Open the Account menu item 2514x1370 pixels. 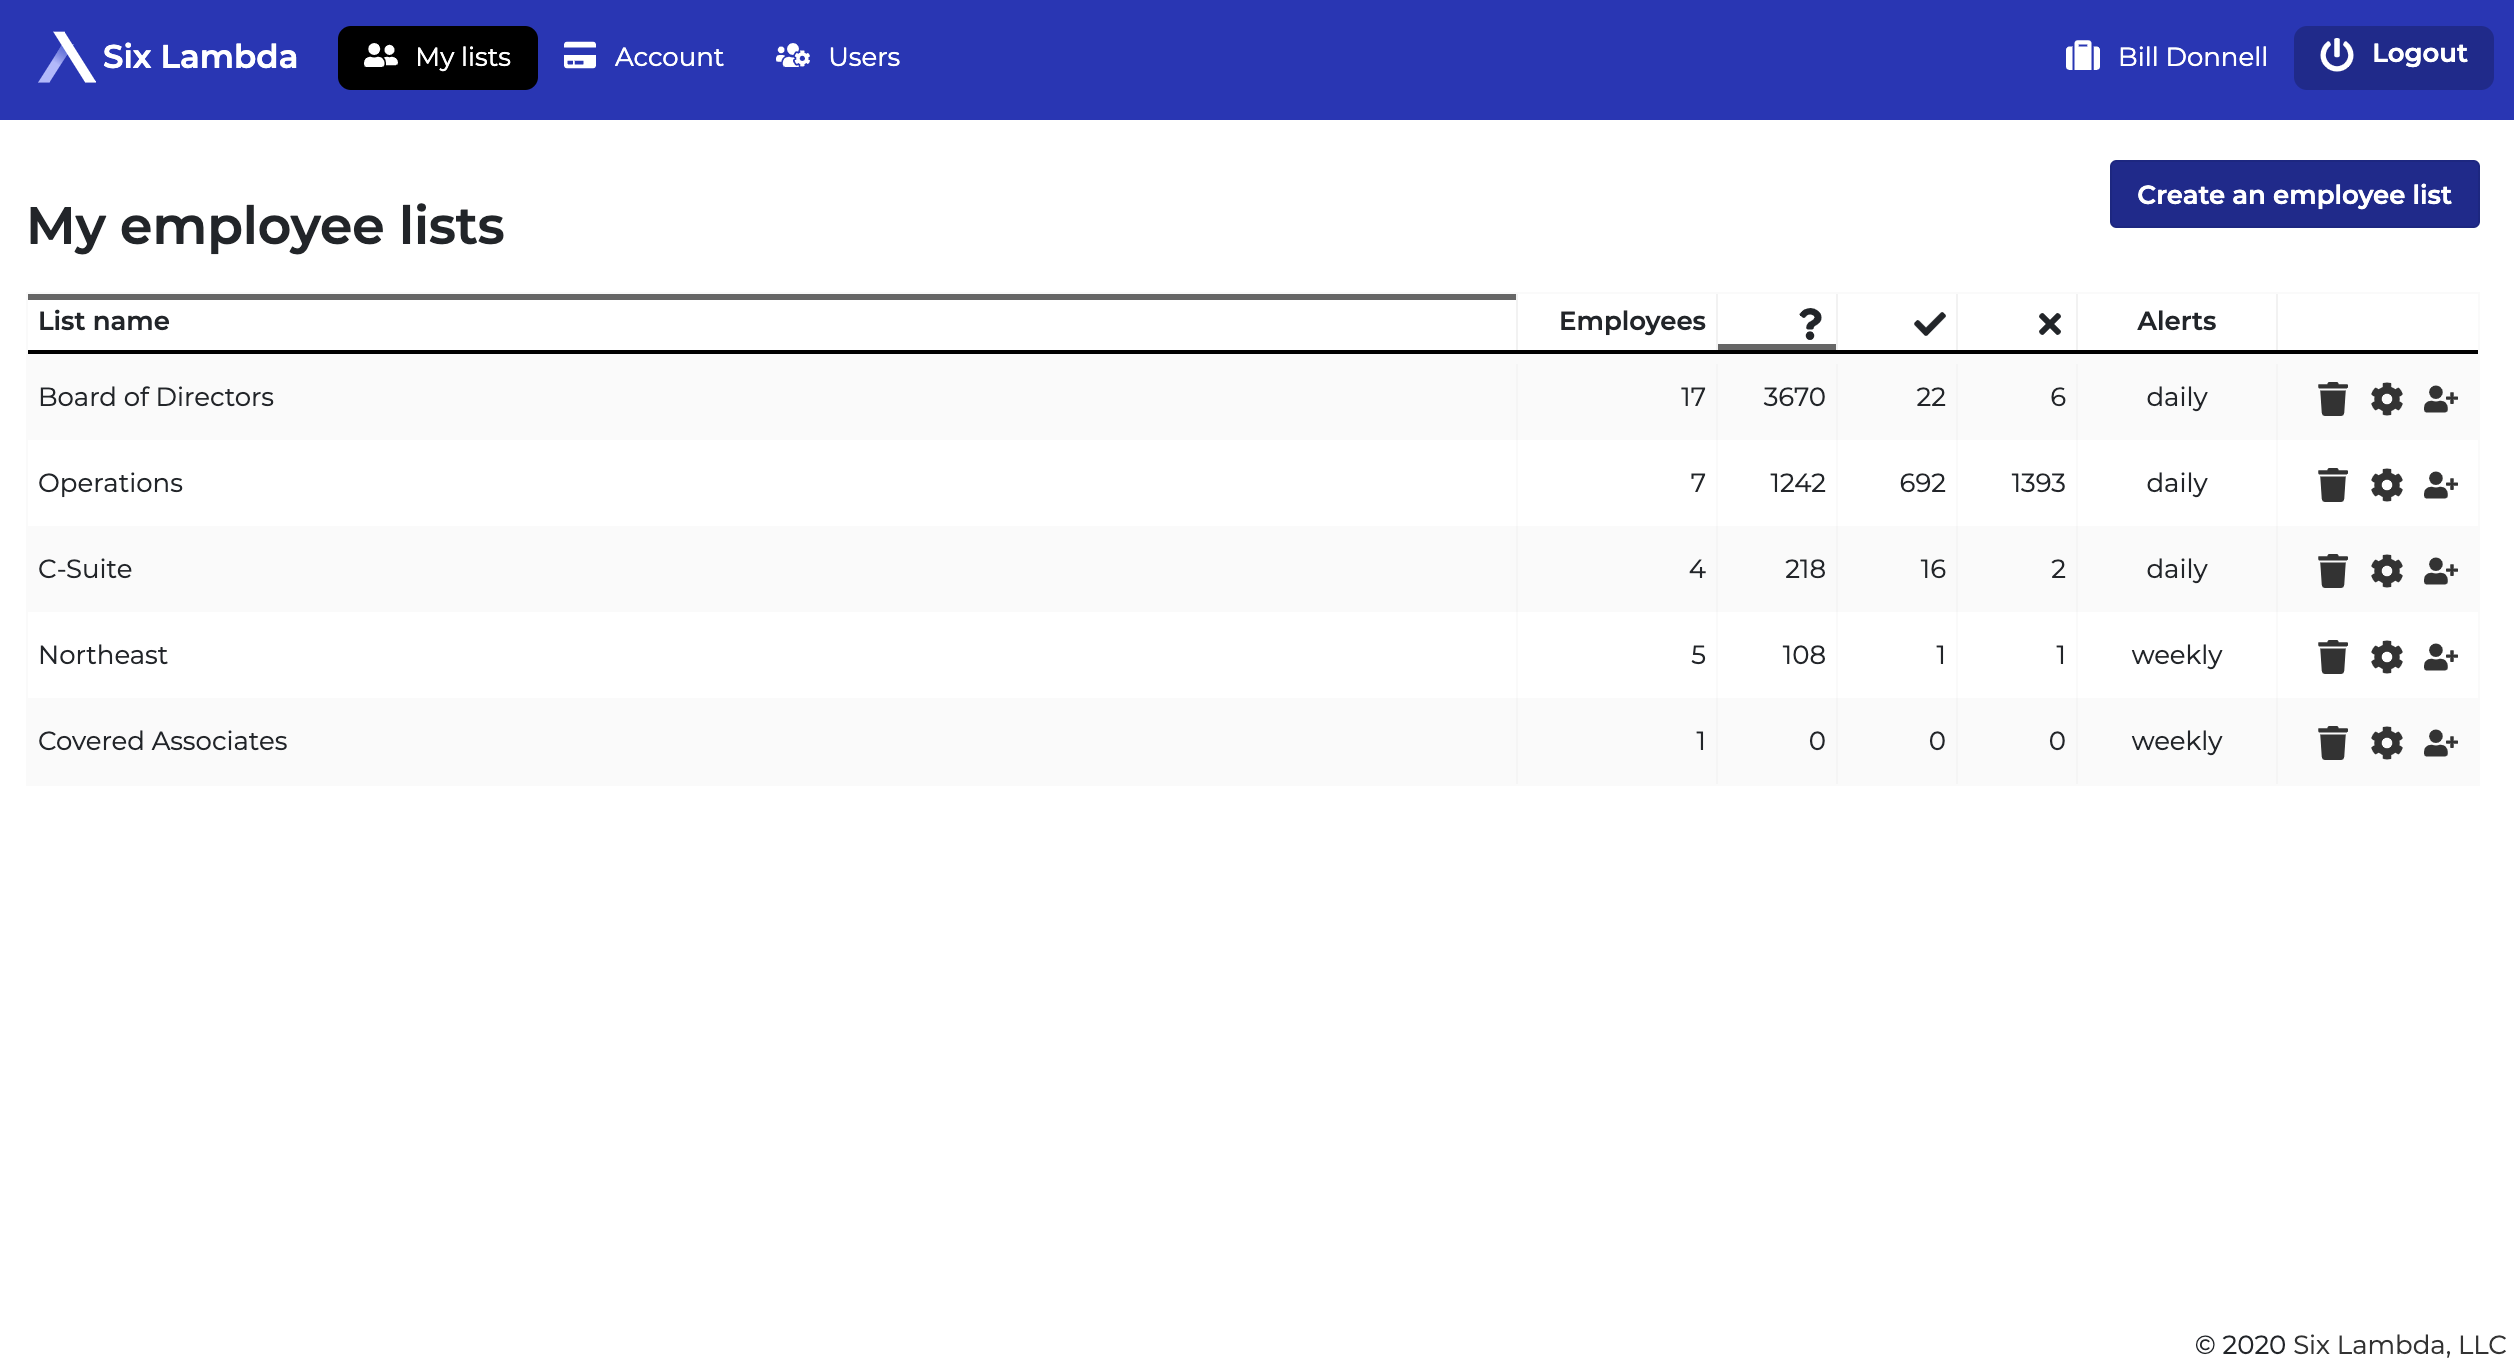[x=643, y=57]
